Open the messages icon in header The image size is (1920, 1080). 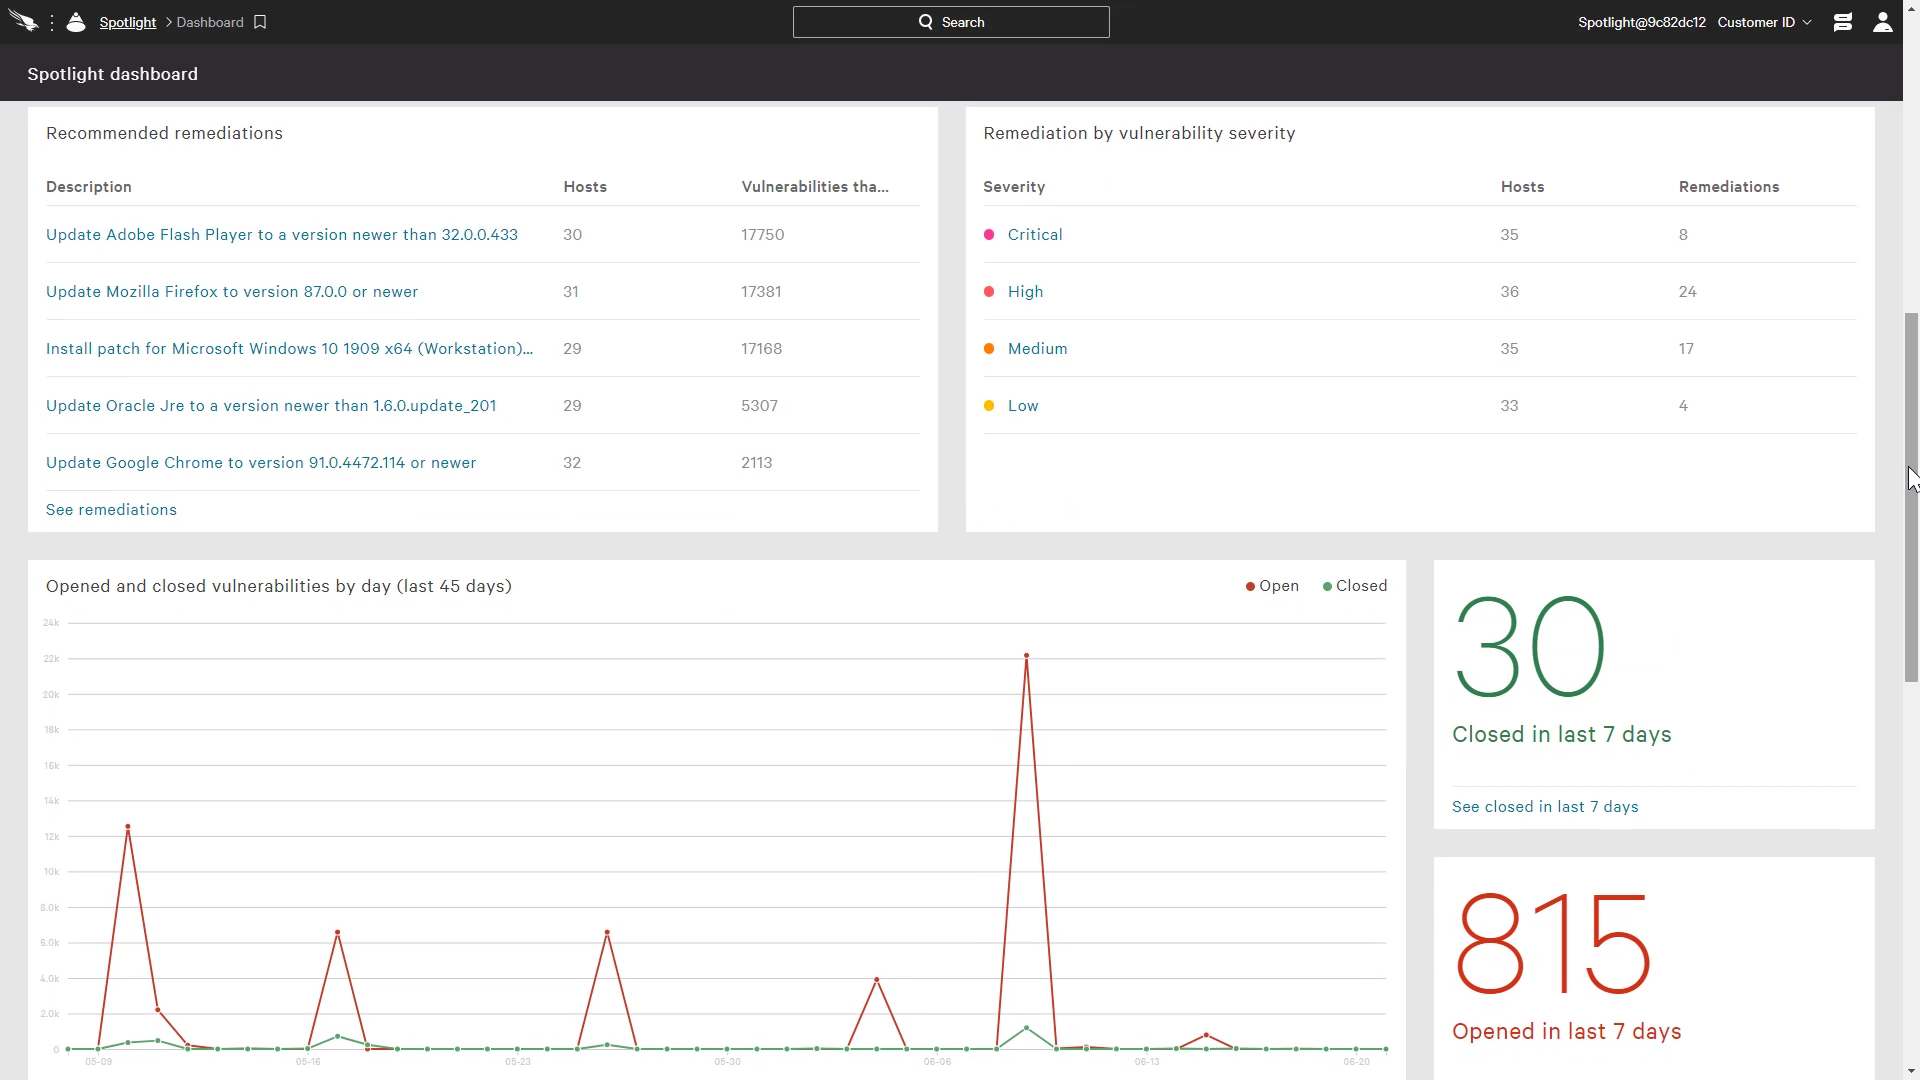pos(1842,22)
